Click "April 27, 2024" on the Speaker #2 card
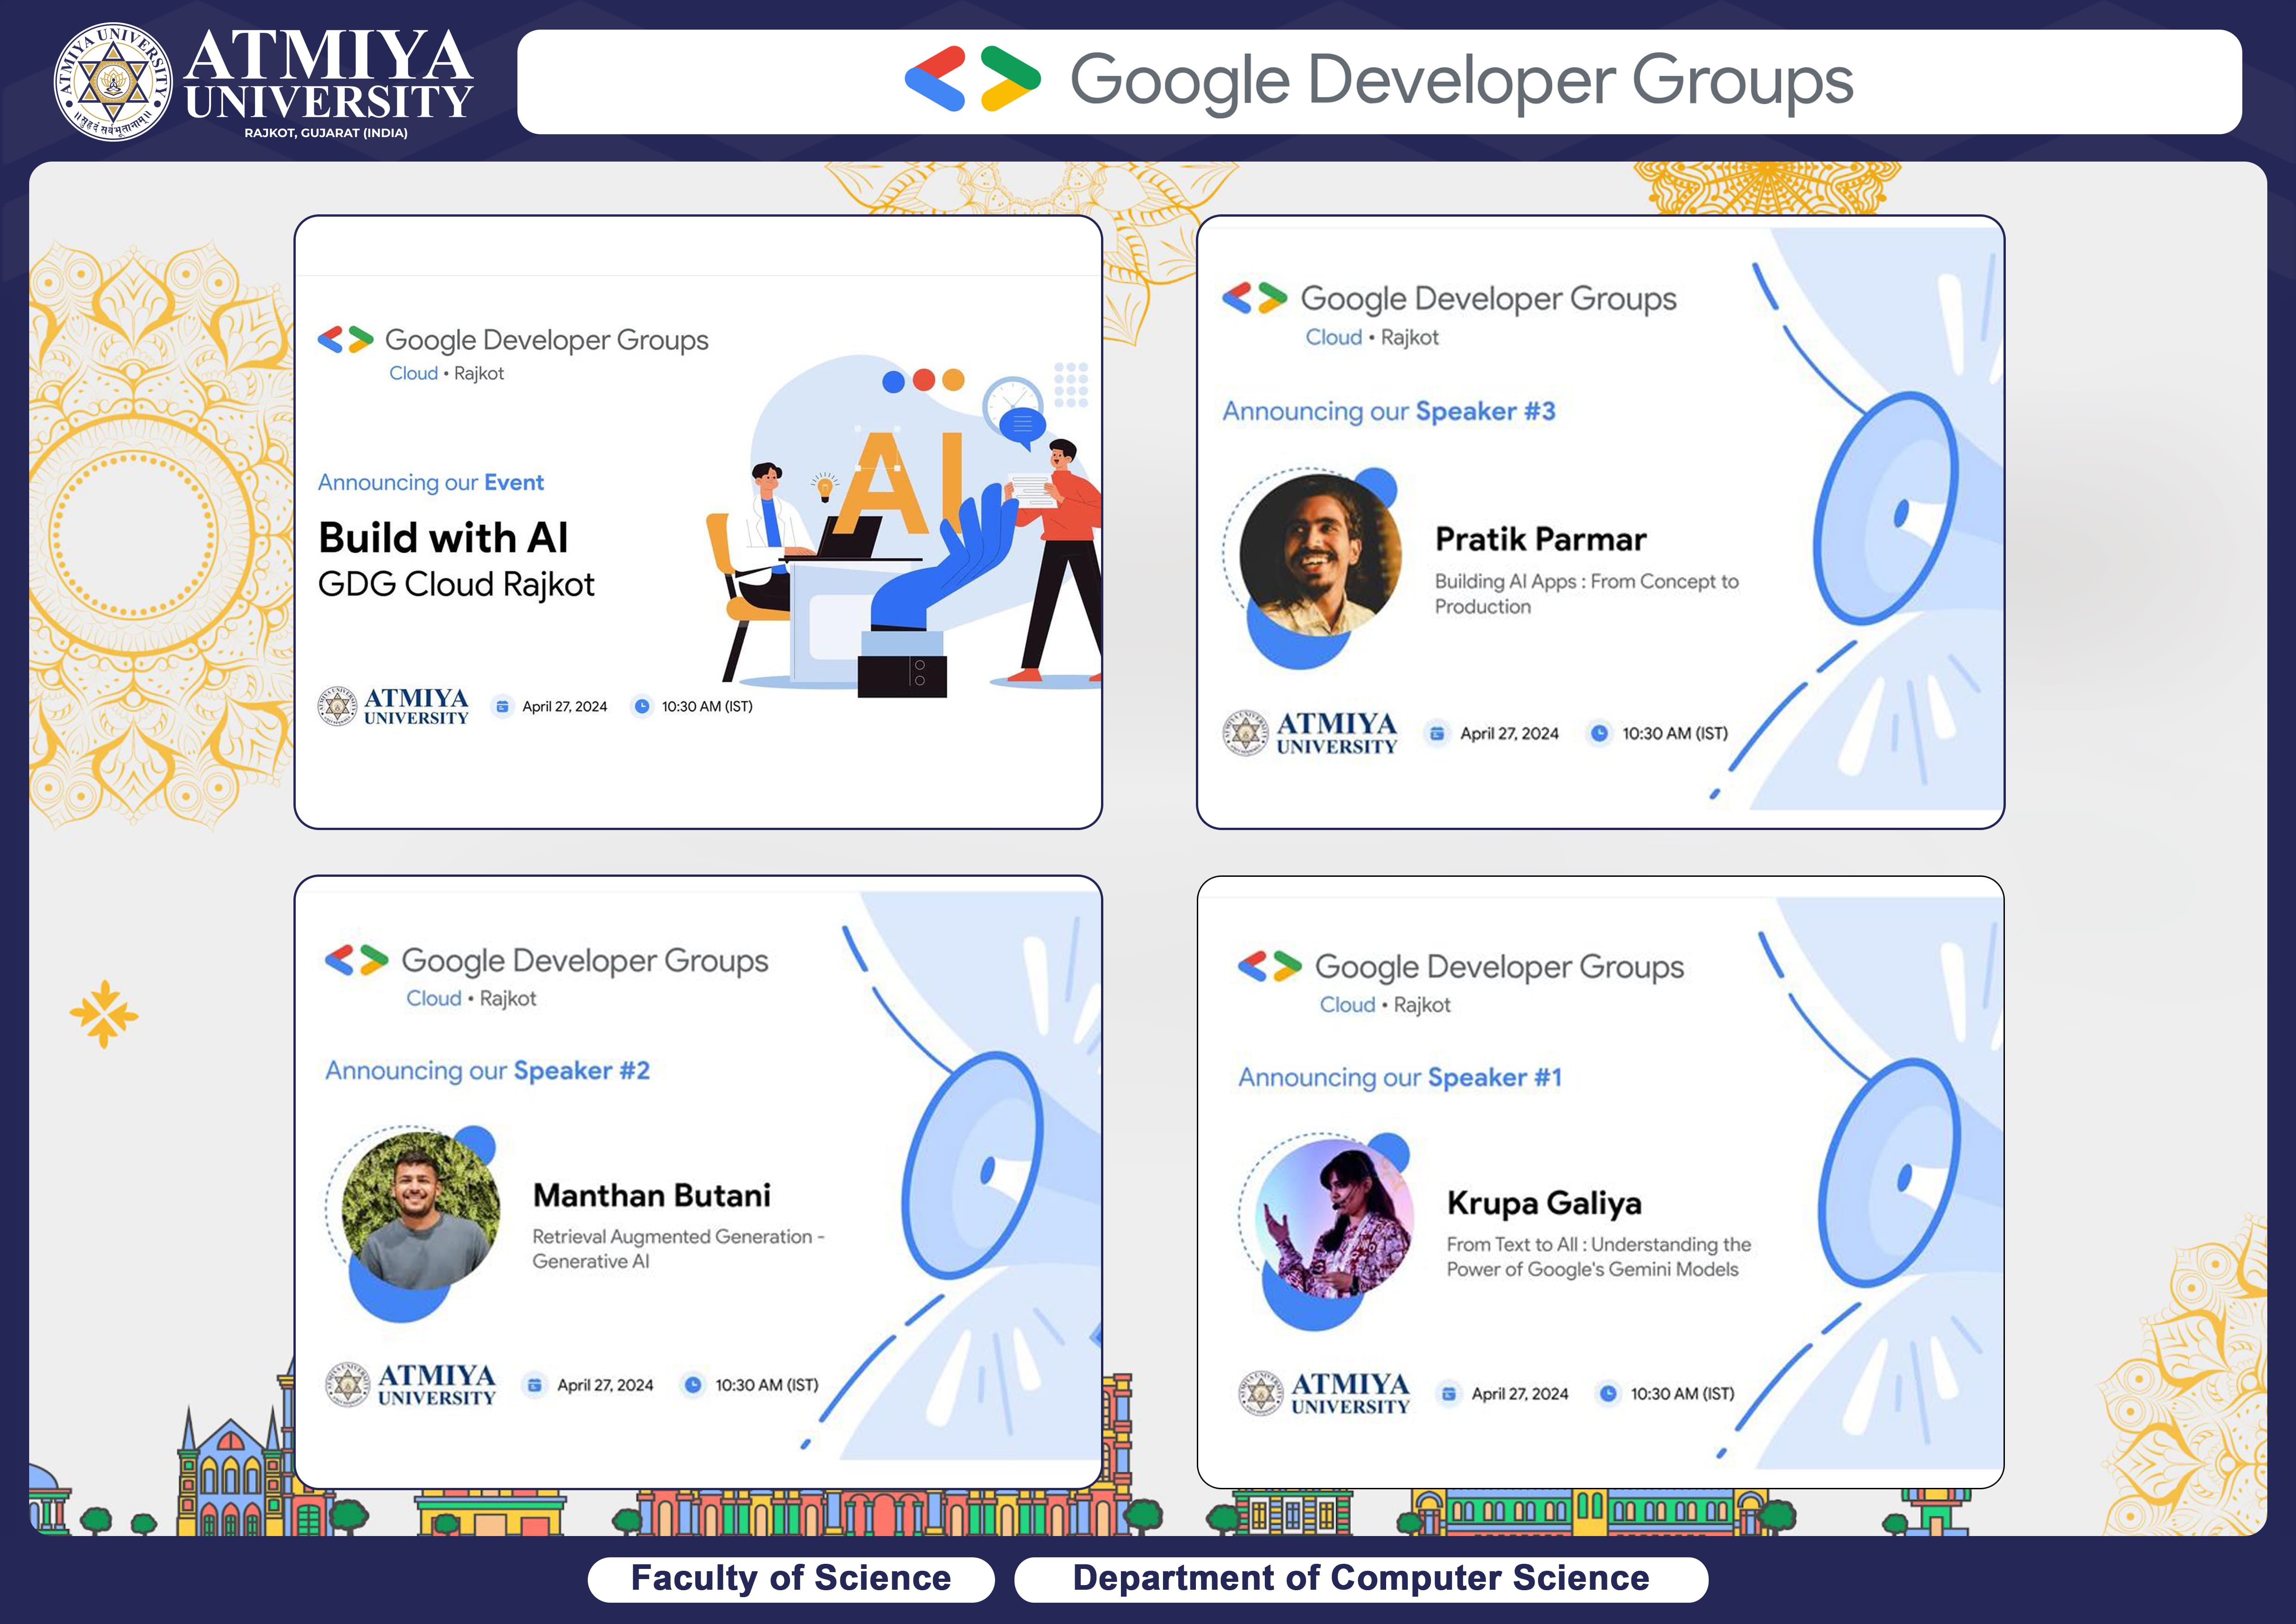This screenshot has width=2296, height=1624. (x=605, y=1386)
